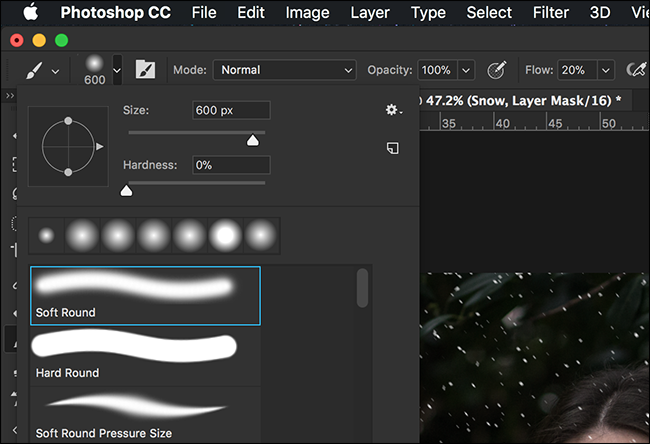Toggle pressure for opacity button

496,70
